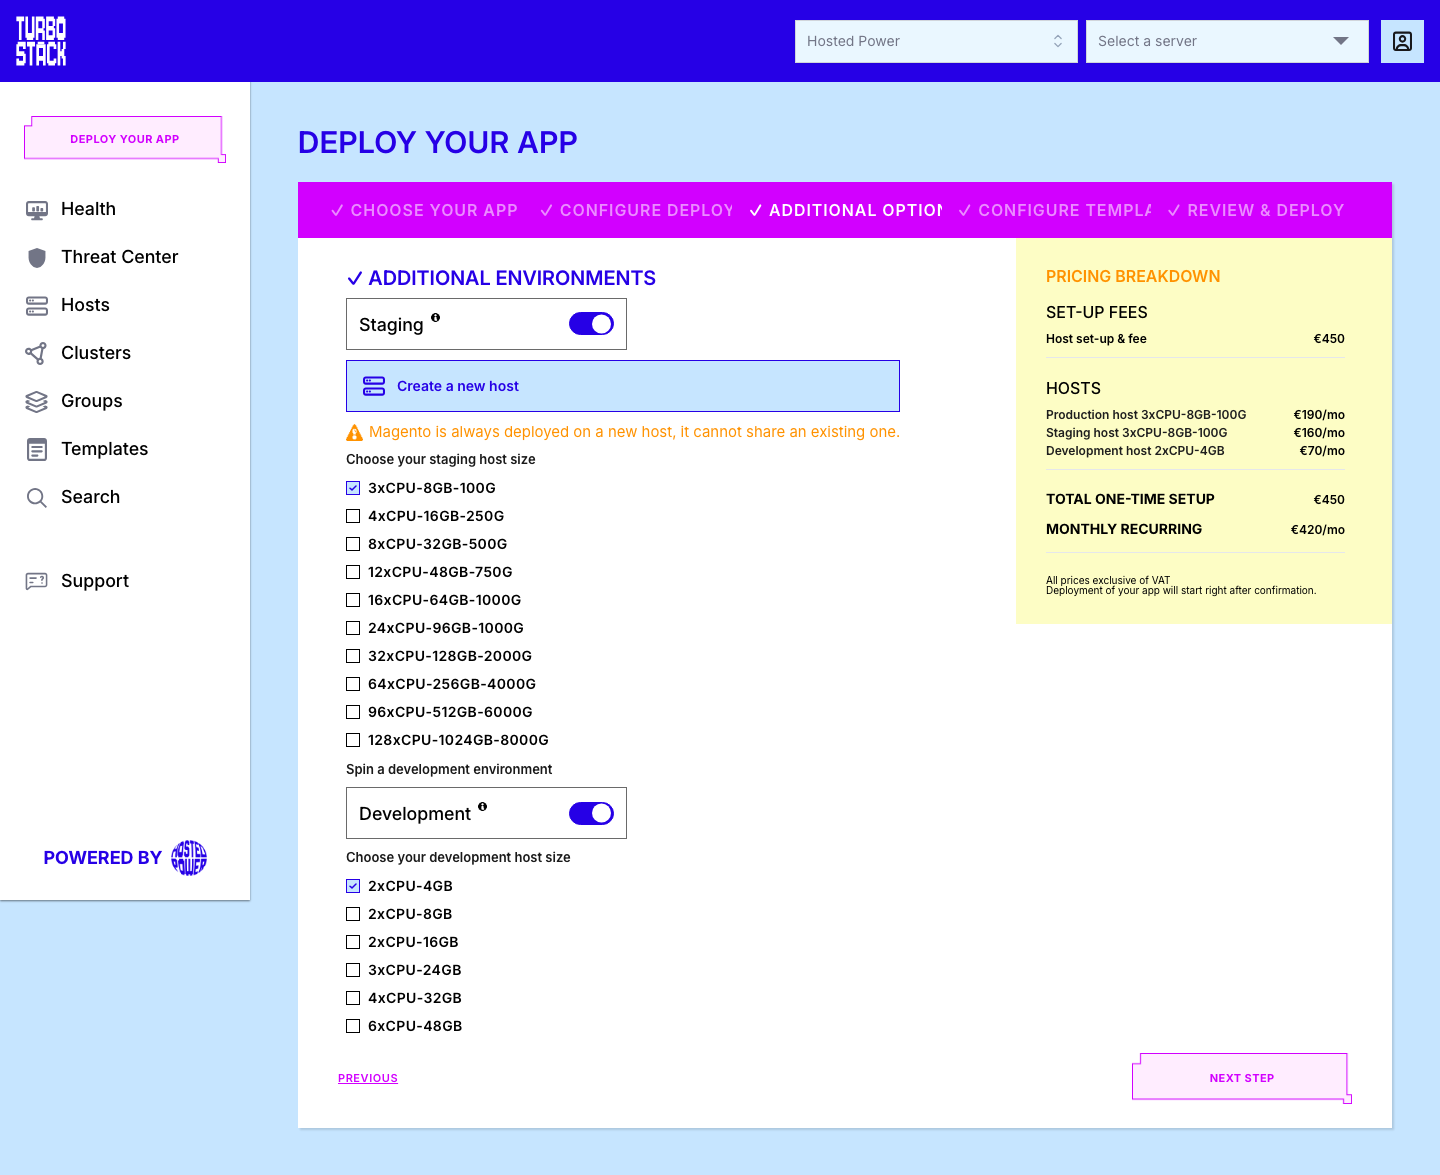
Task: Click the Development info icon
Action: 482,806
